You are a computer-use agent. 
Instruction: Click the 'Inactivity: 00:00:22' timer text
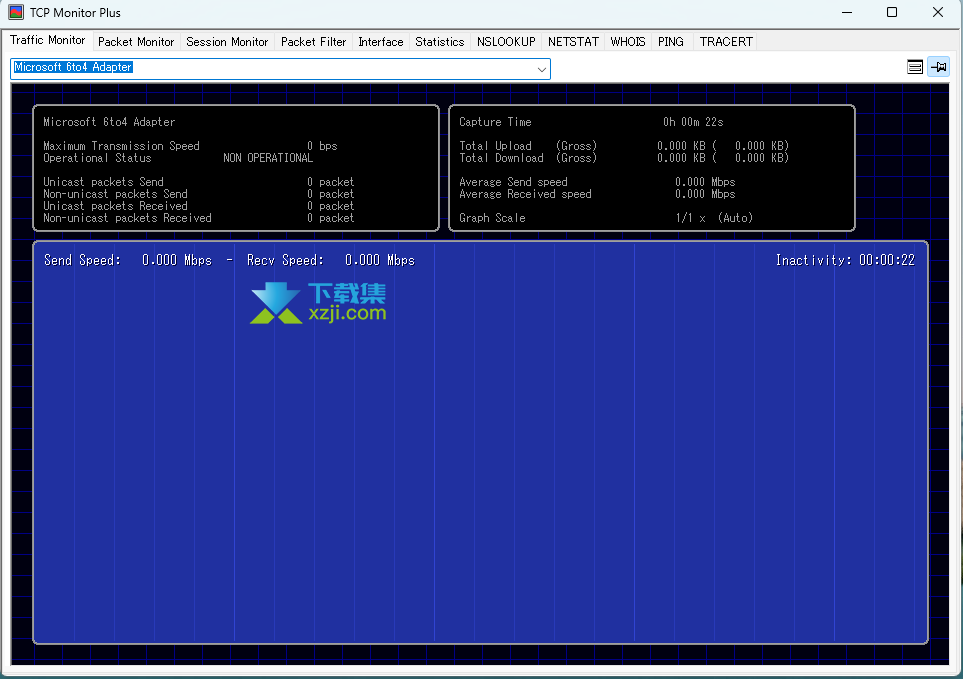[x=845, y=260]
